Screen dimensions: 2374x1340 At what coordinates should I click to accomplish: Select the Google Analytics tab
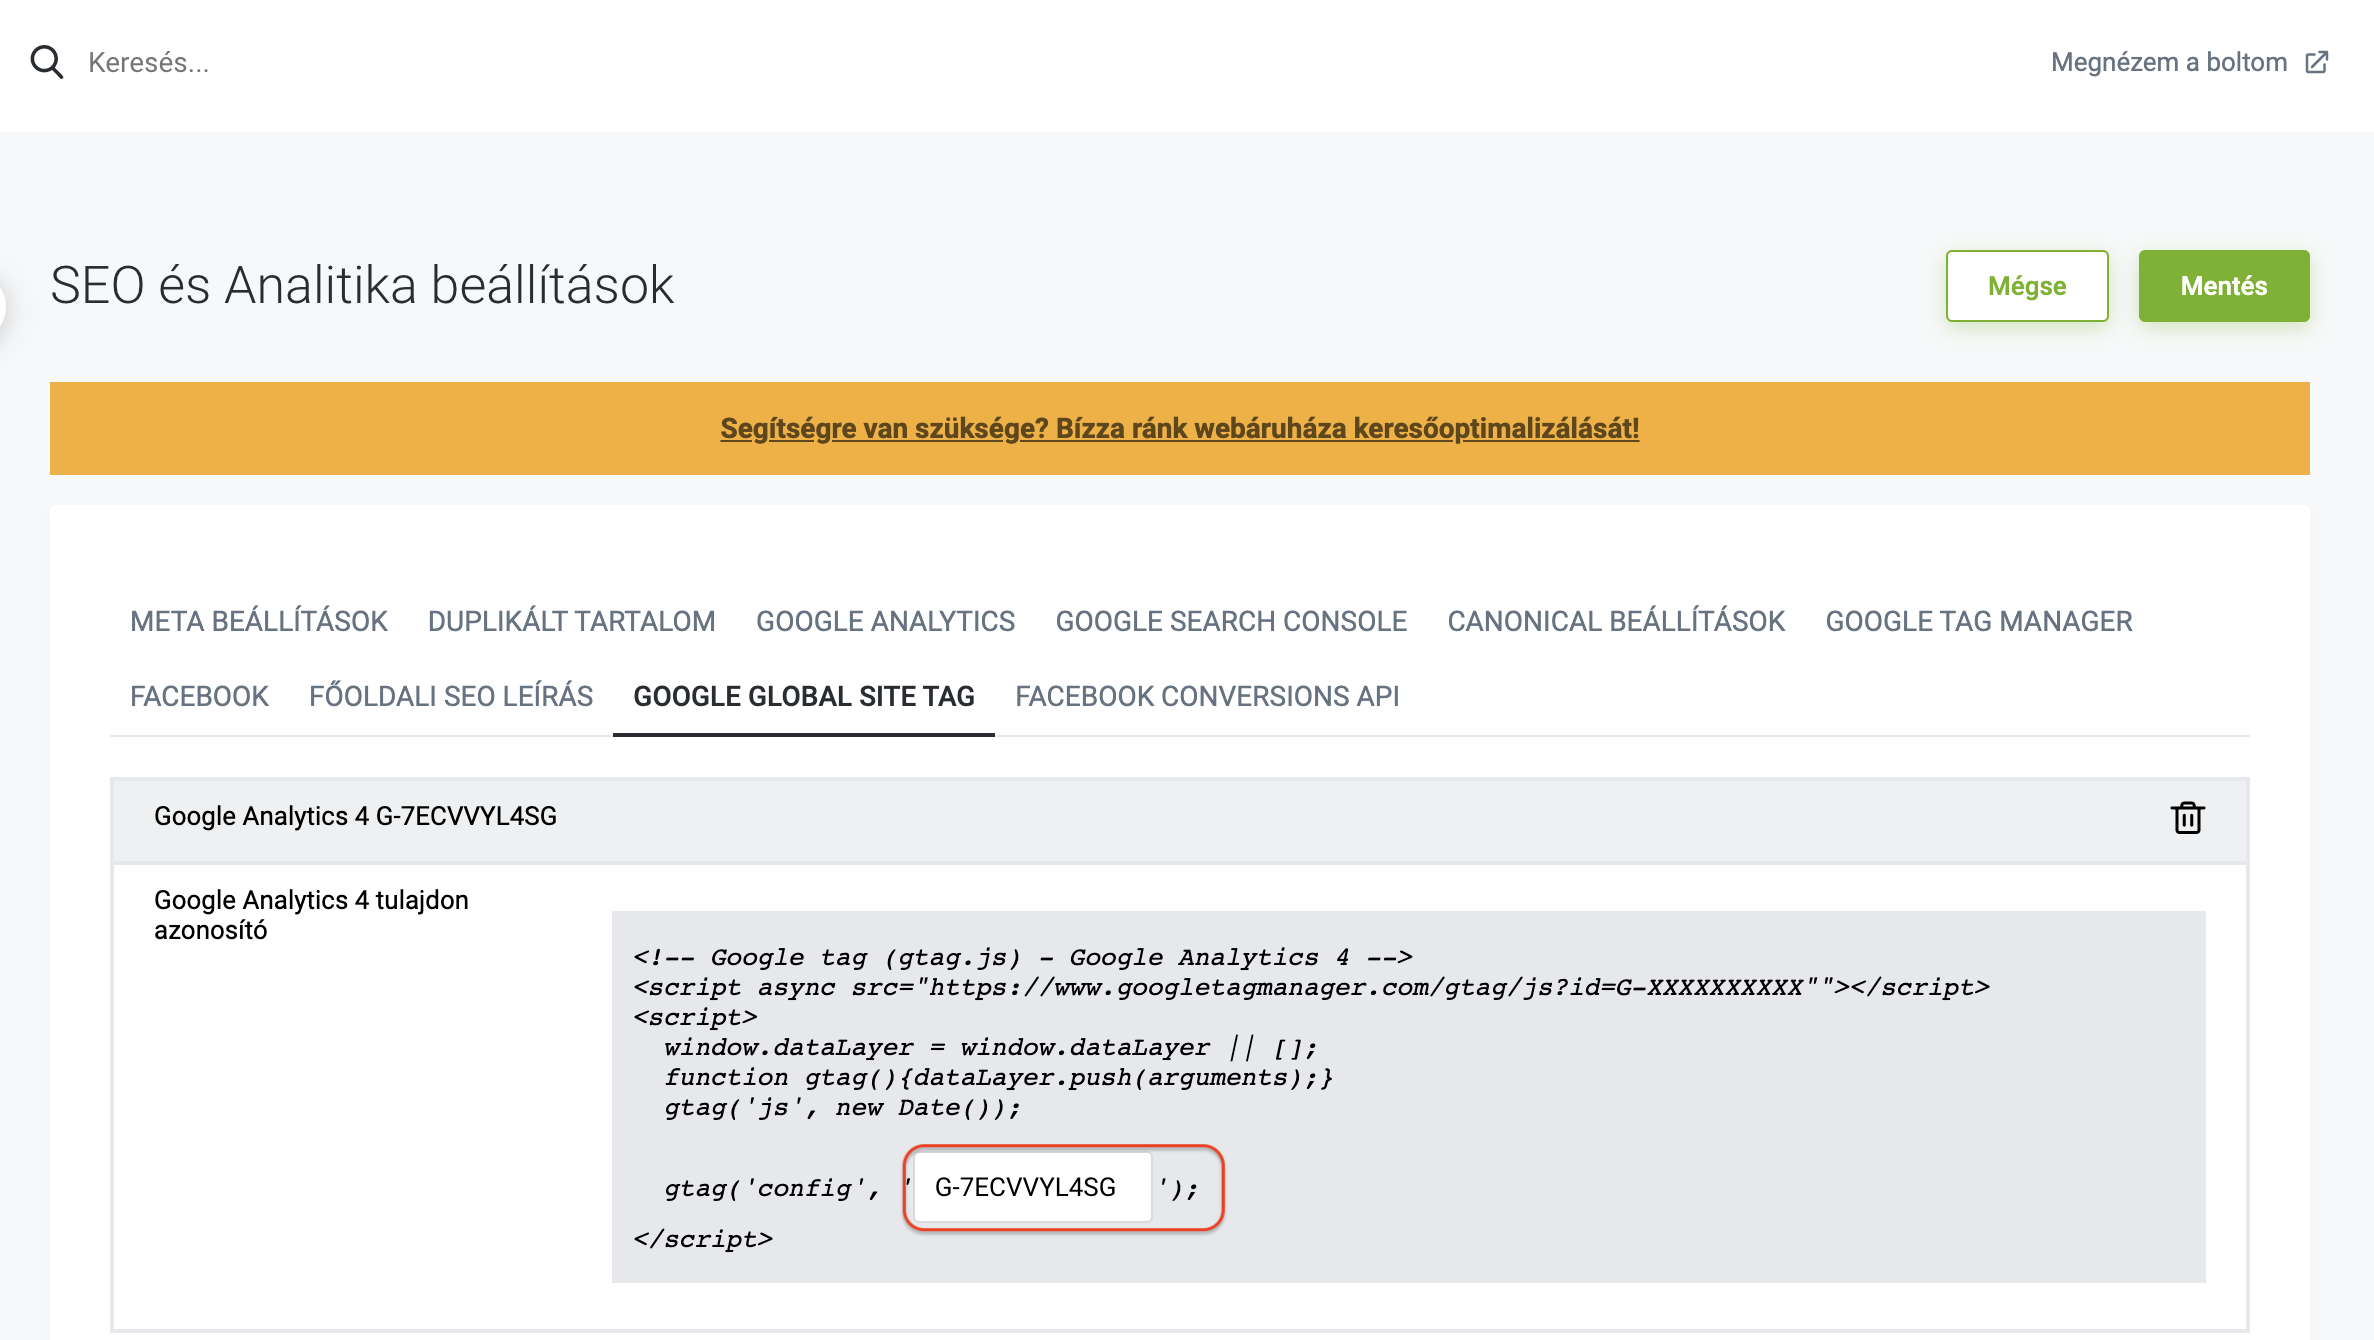coord(886,621)
